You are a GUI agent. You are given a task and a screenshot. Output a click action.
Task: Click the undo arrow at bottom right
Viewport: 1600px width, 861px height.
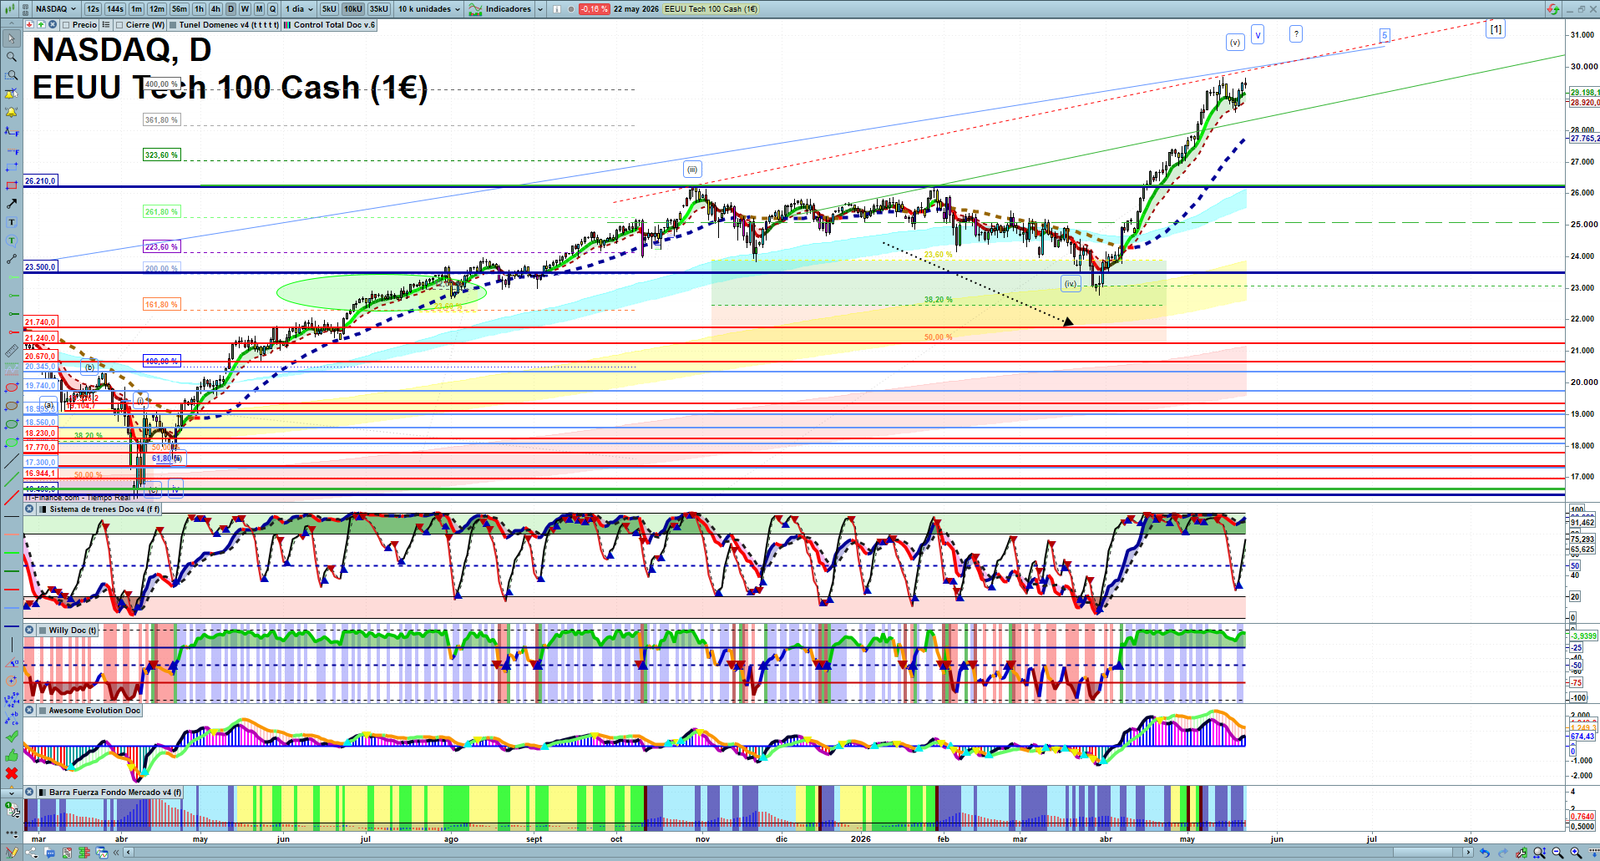pyautogui.click(x=1484, y=852)
